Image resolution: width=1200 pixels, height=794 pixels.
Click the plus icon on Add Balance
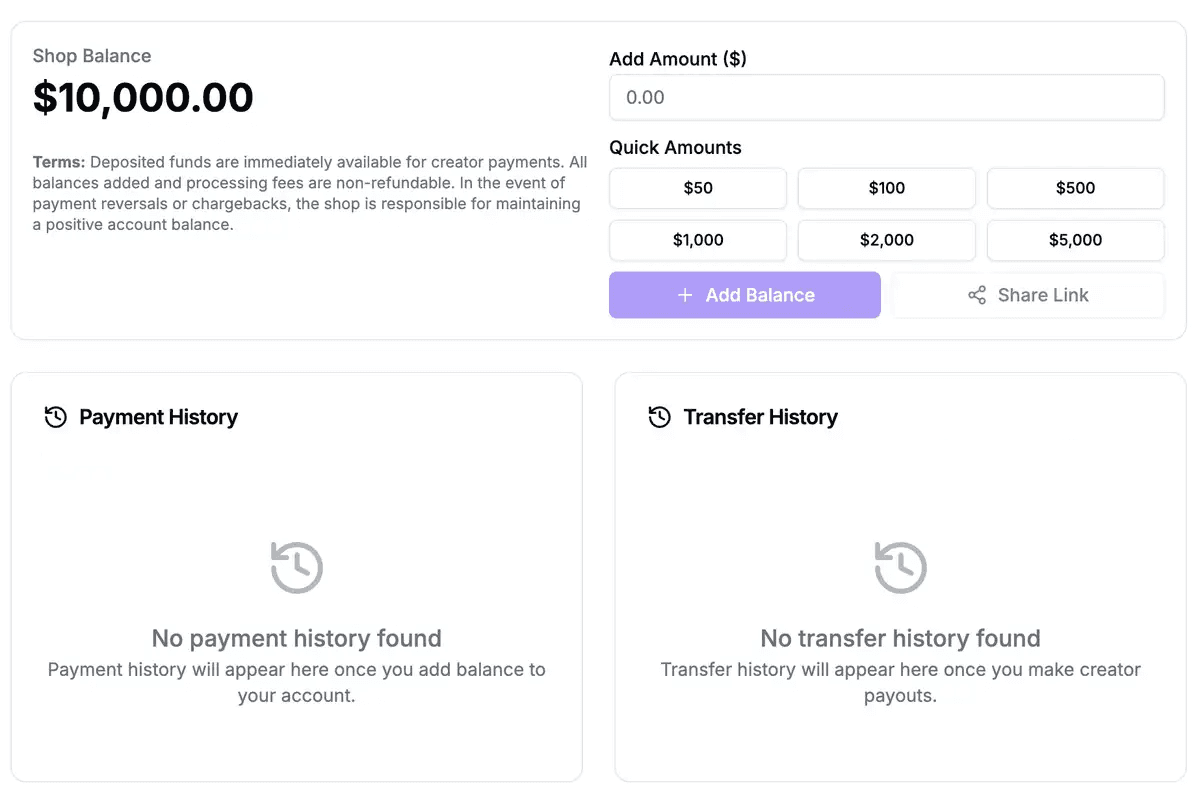tap(684, 295)
